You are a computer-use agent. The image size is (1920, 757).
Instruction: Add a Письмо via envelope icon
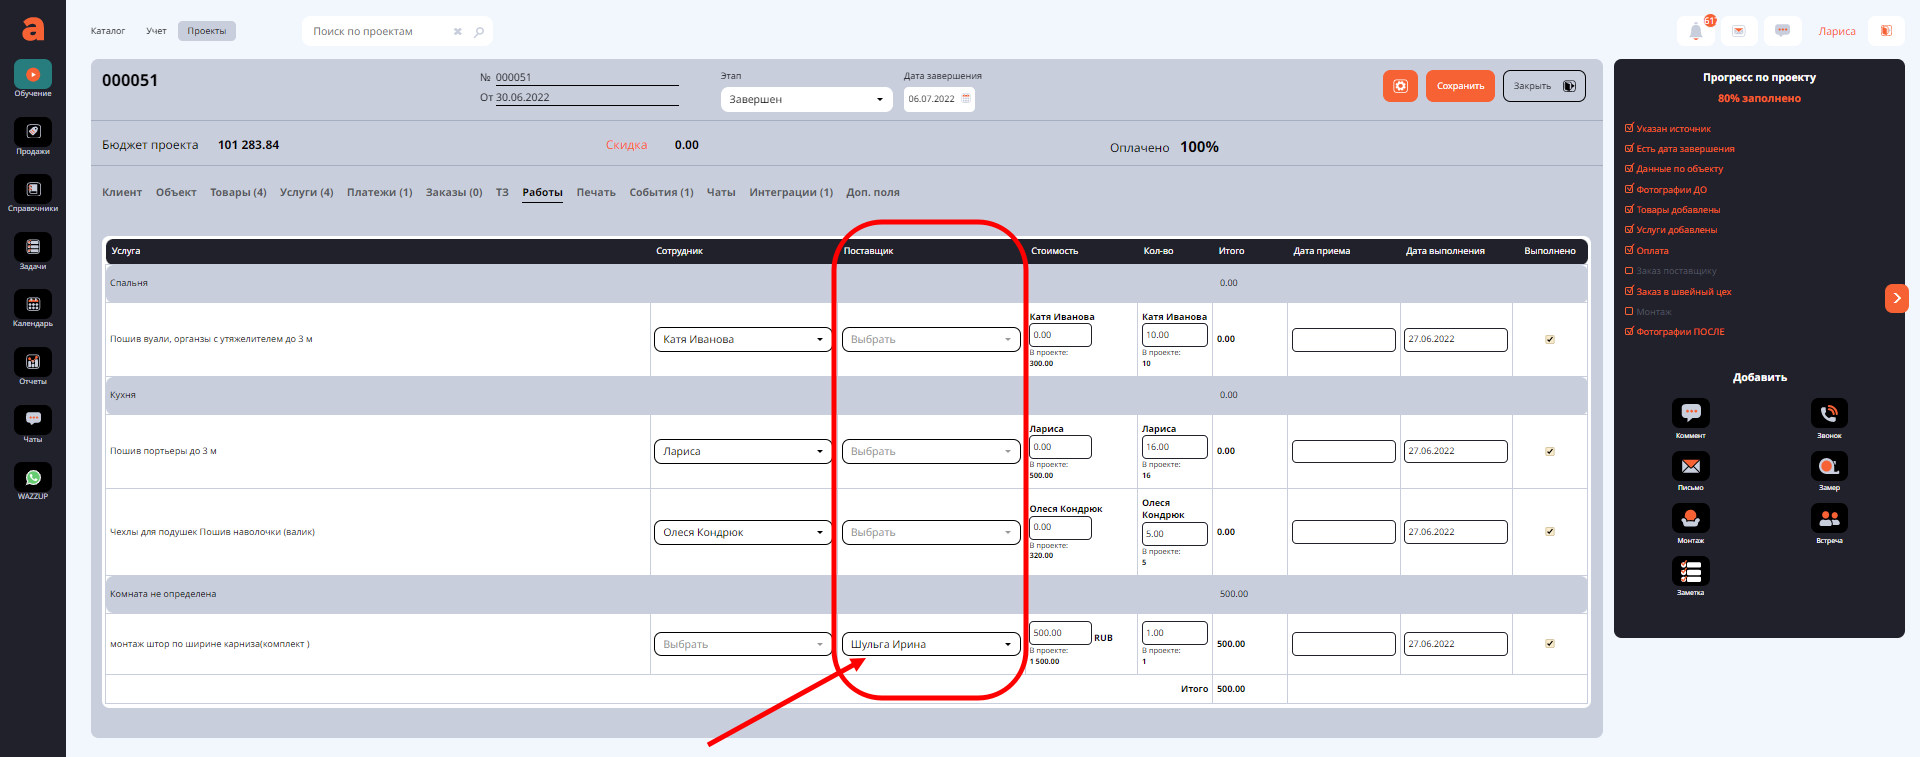point(1690,467)
